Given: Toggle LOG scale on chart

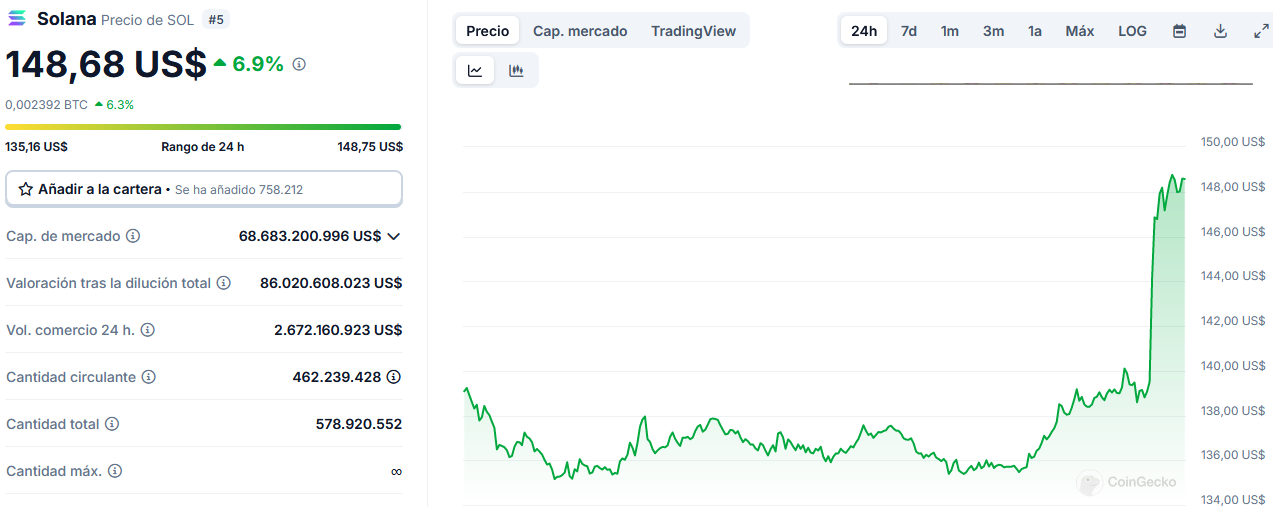Looking at the screenshot, I should click(x=1133, y=31).
